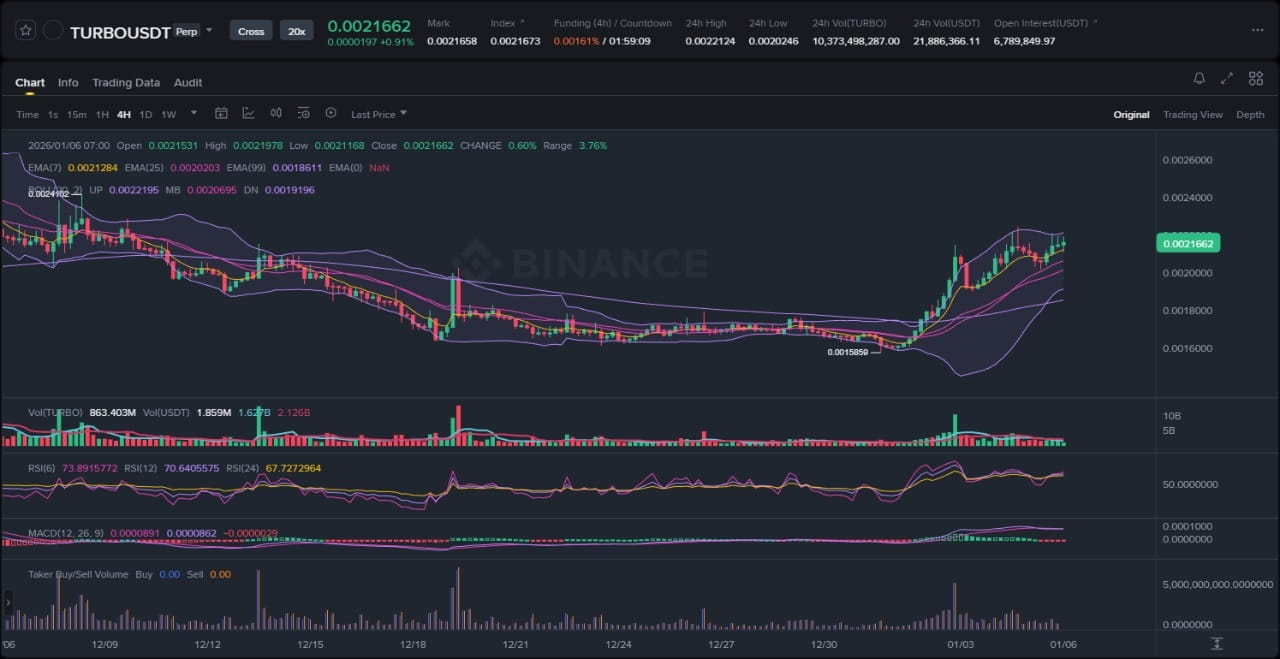Add TURBOUSDT to favorites with the star icon
The width and height of the screenshot is (1280, 659).
point(27,31)
